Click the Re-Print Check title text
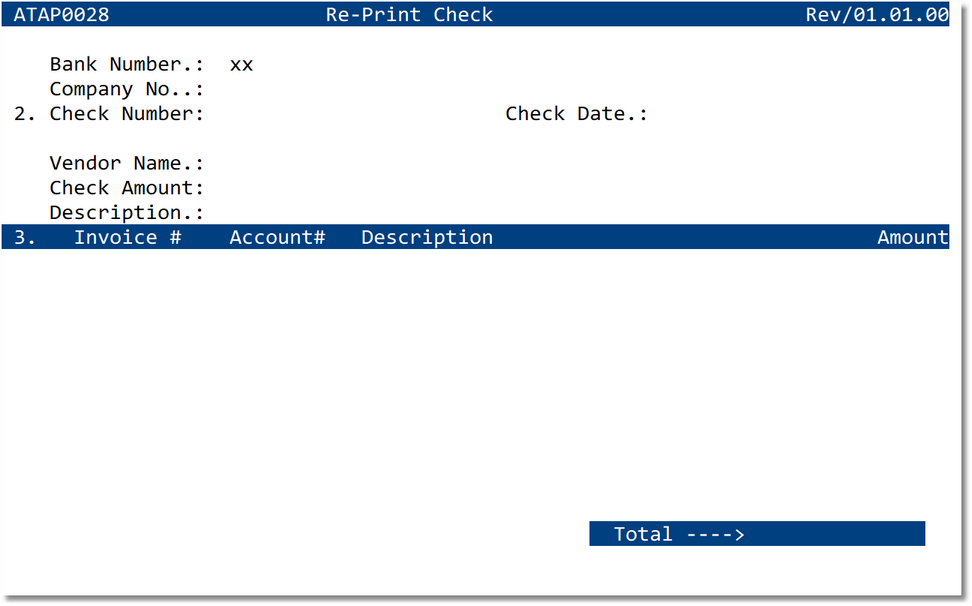 click(x=409, y=14)
